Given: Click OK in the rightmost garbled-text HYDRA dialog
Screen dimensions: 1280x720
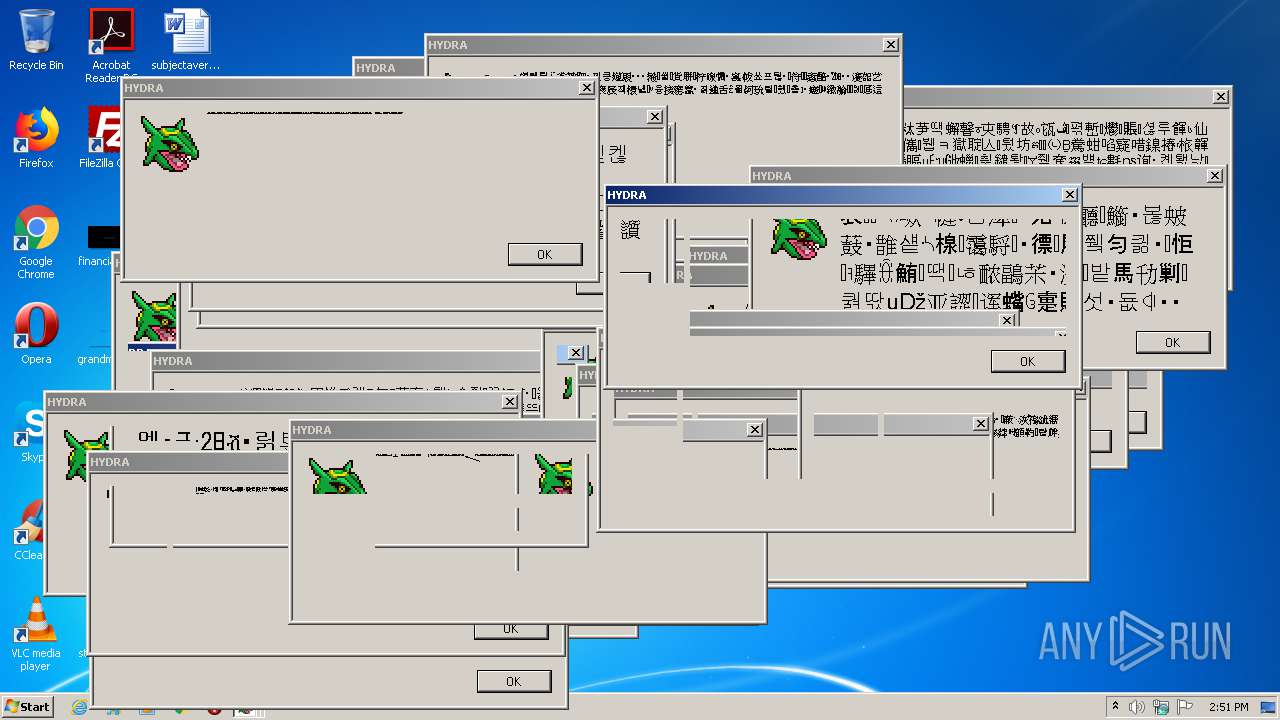Looking at the screenshot, I should click(x=1173, y=342).
